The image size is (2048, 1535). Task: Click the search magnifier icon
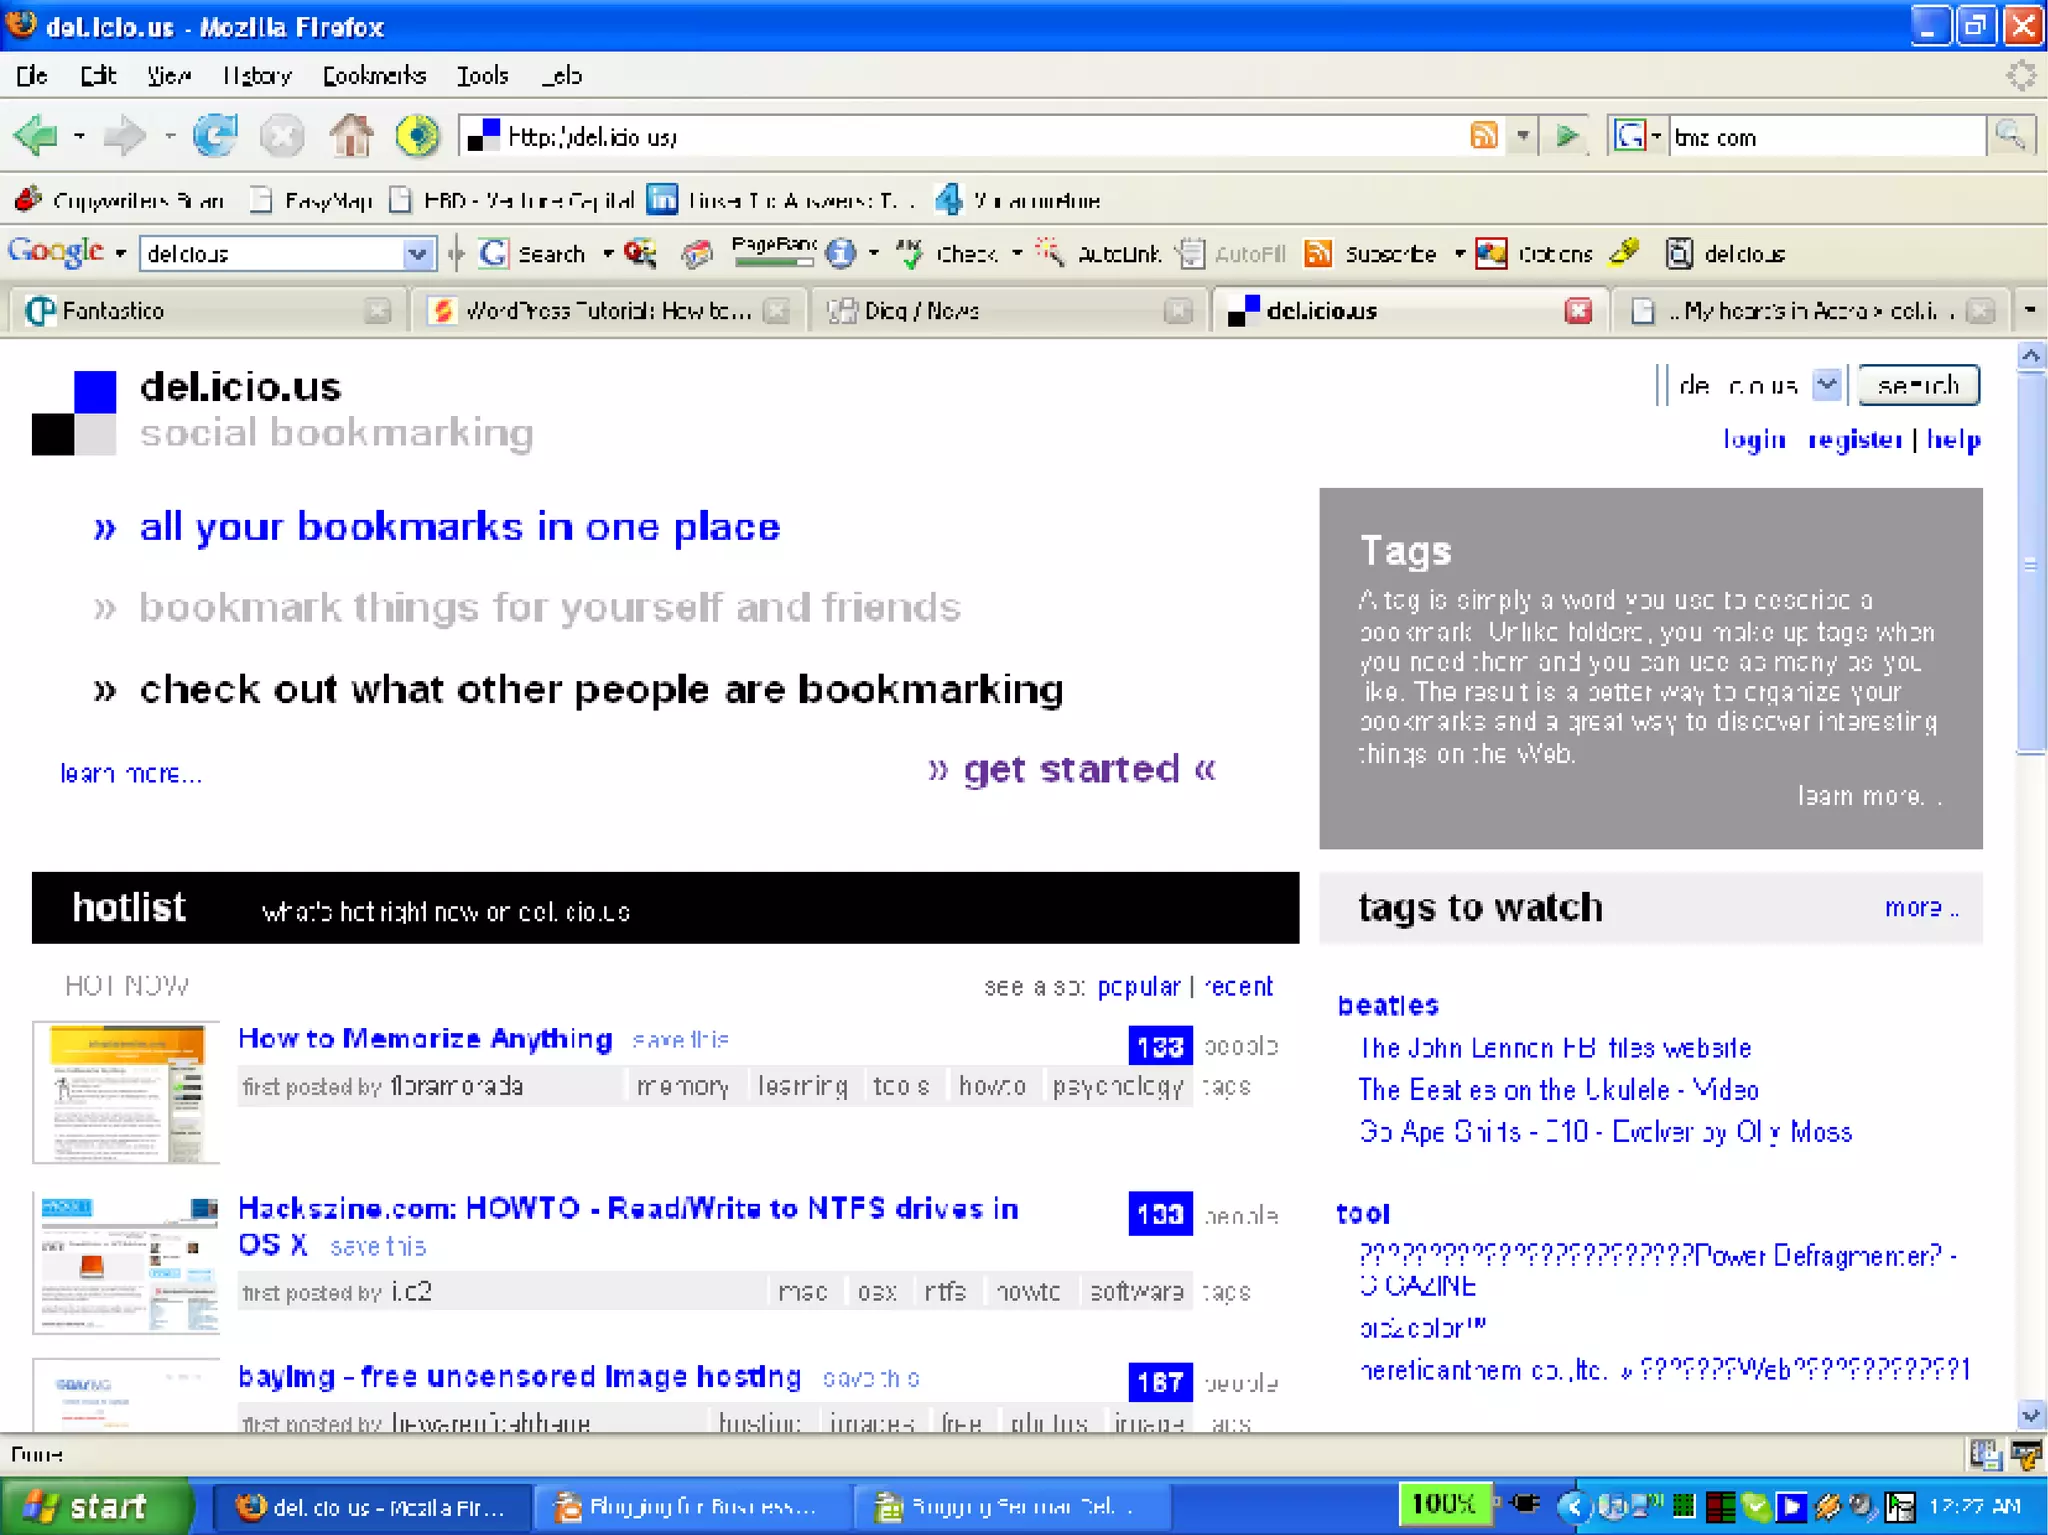click(x=2010, y=135)
